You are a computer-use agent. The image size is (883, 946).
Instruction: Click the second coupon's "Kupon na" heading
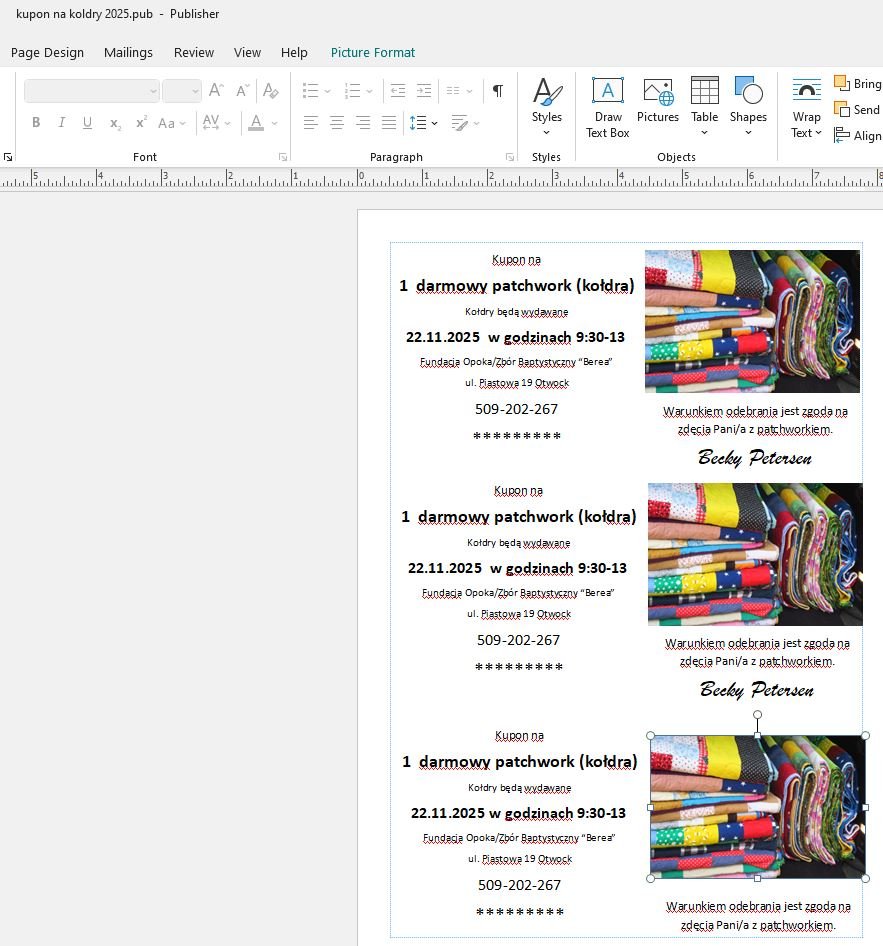click(x=518, y=490)
